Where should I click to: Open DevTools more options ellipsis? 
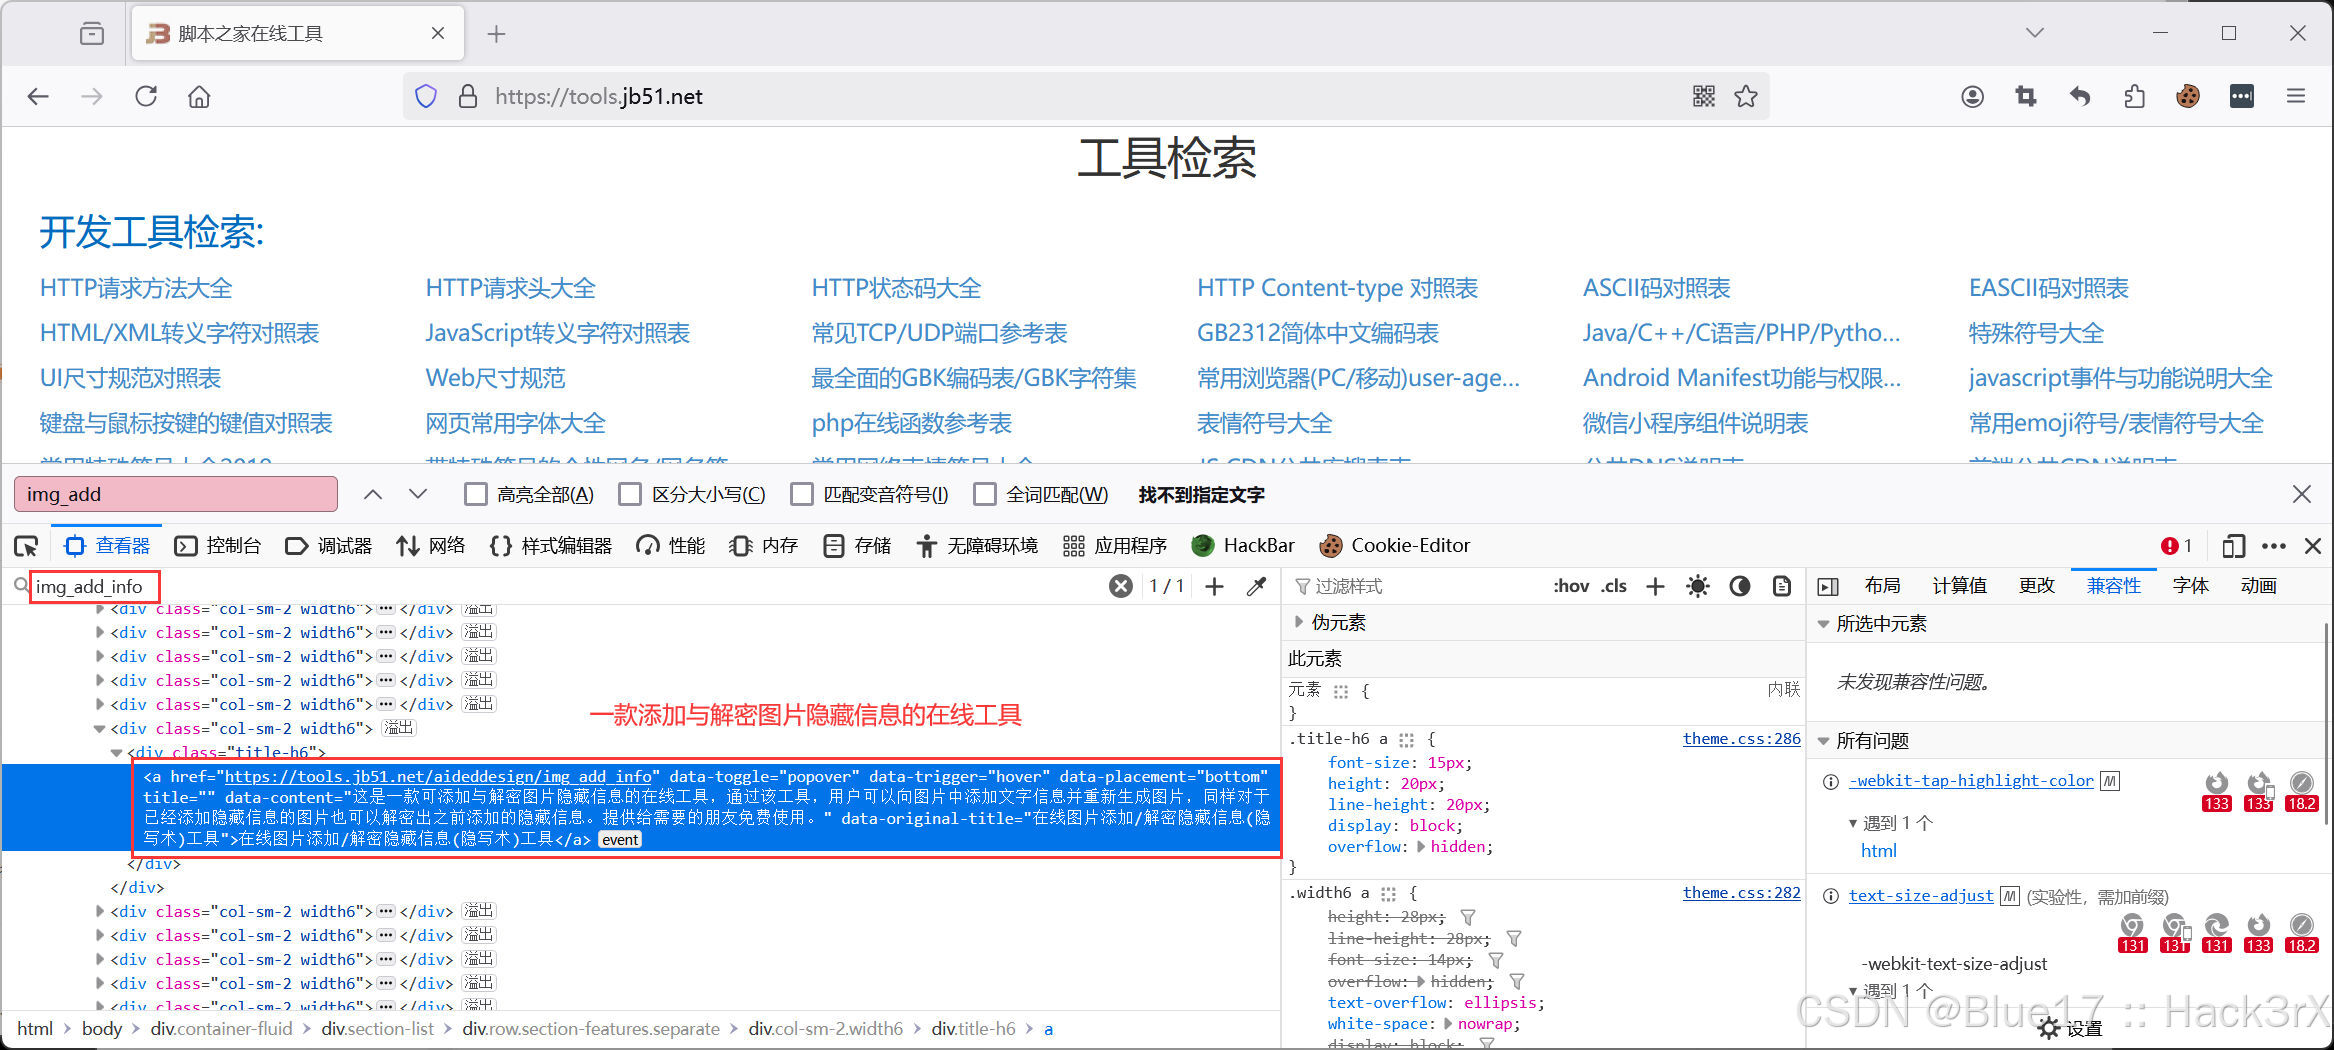click(2274, 546)
